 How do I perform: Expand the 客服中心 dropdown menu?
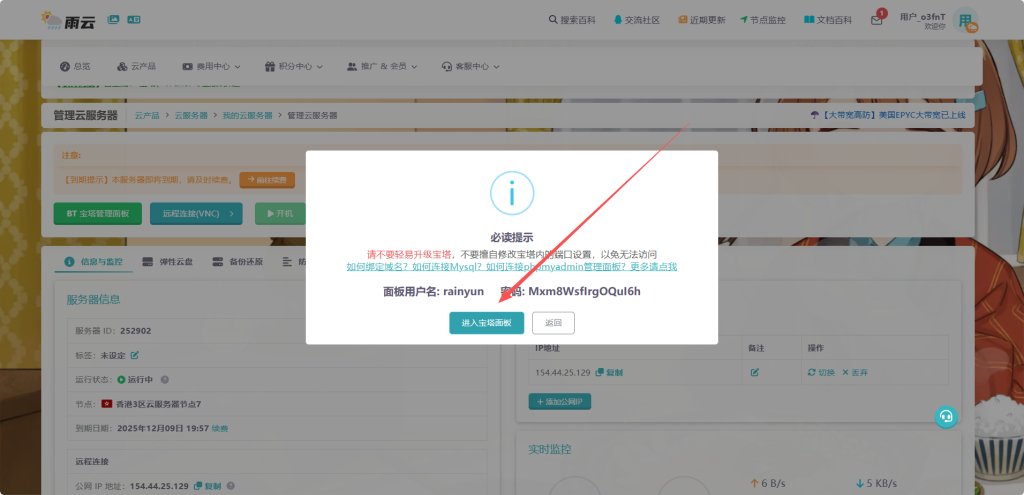pyautogui.click(x=470, y=66)
